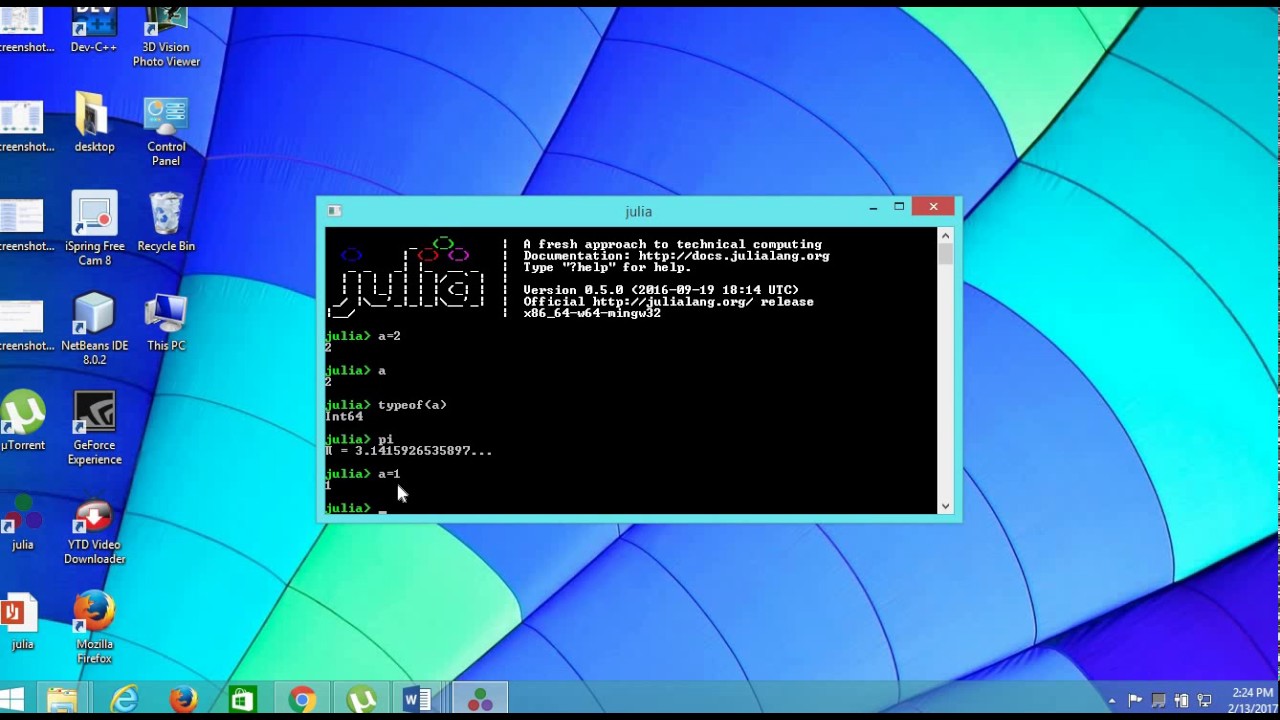Click the julia window title bar text
The width and height of the screenshot is (1280, 720).
coord(638,212)
